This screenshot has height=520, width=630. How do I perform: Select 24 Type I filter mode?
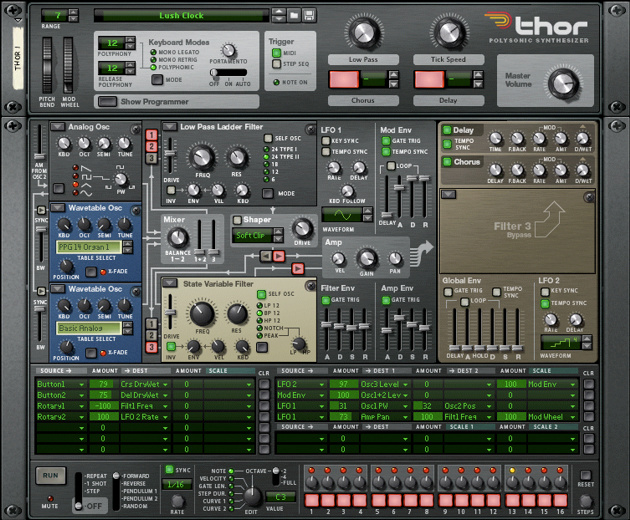266,149
